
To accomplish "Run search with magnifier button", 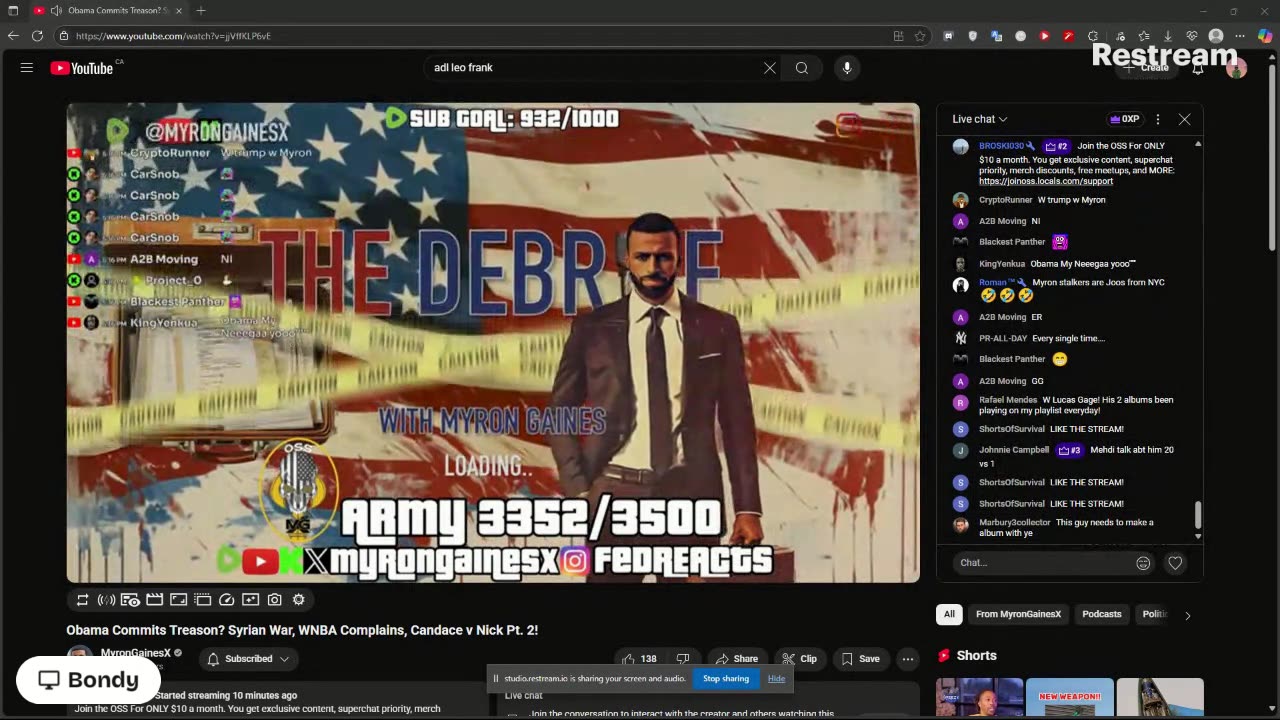I will (802, 68).
